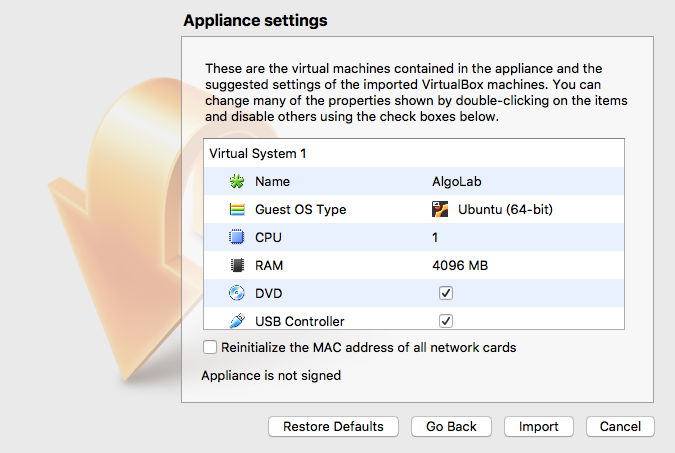Click the blue CPU chip icon
Screen dimensions: 675x453
(x=236, y=237)
